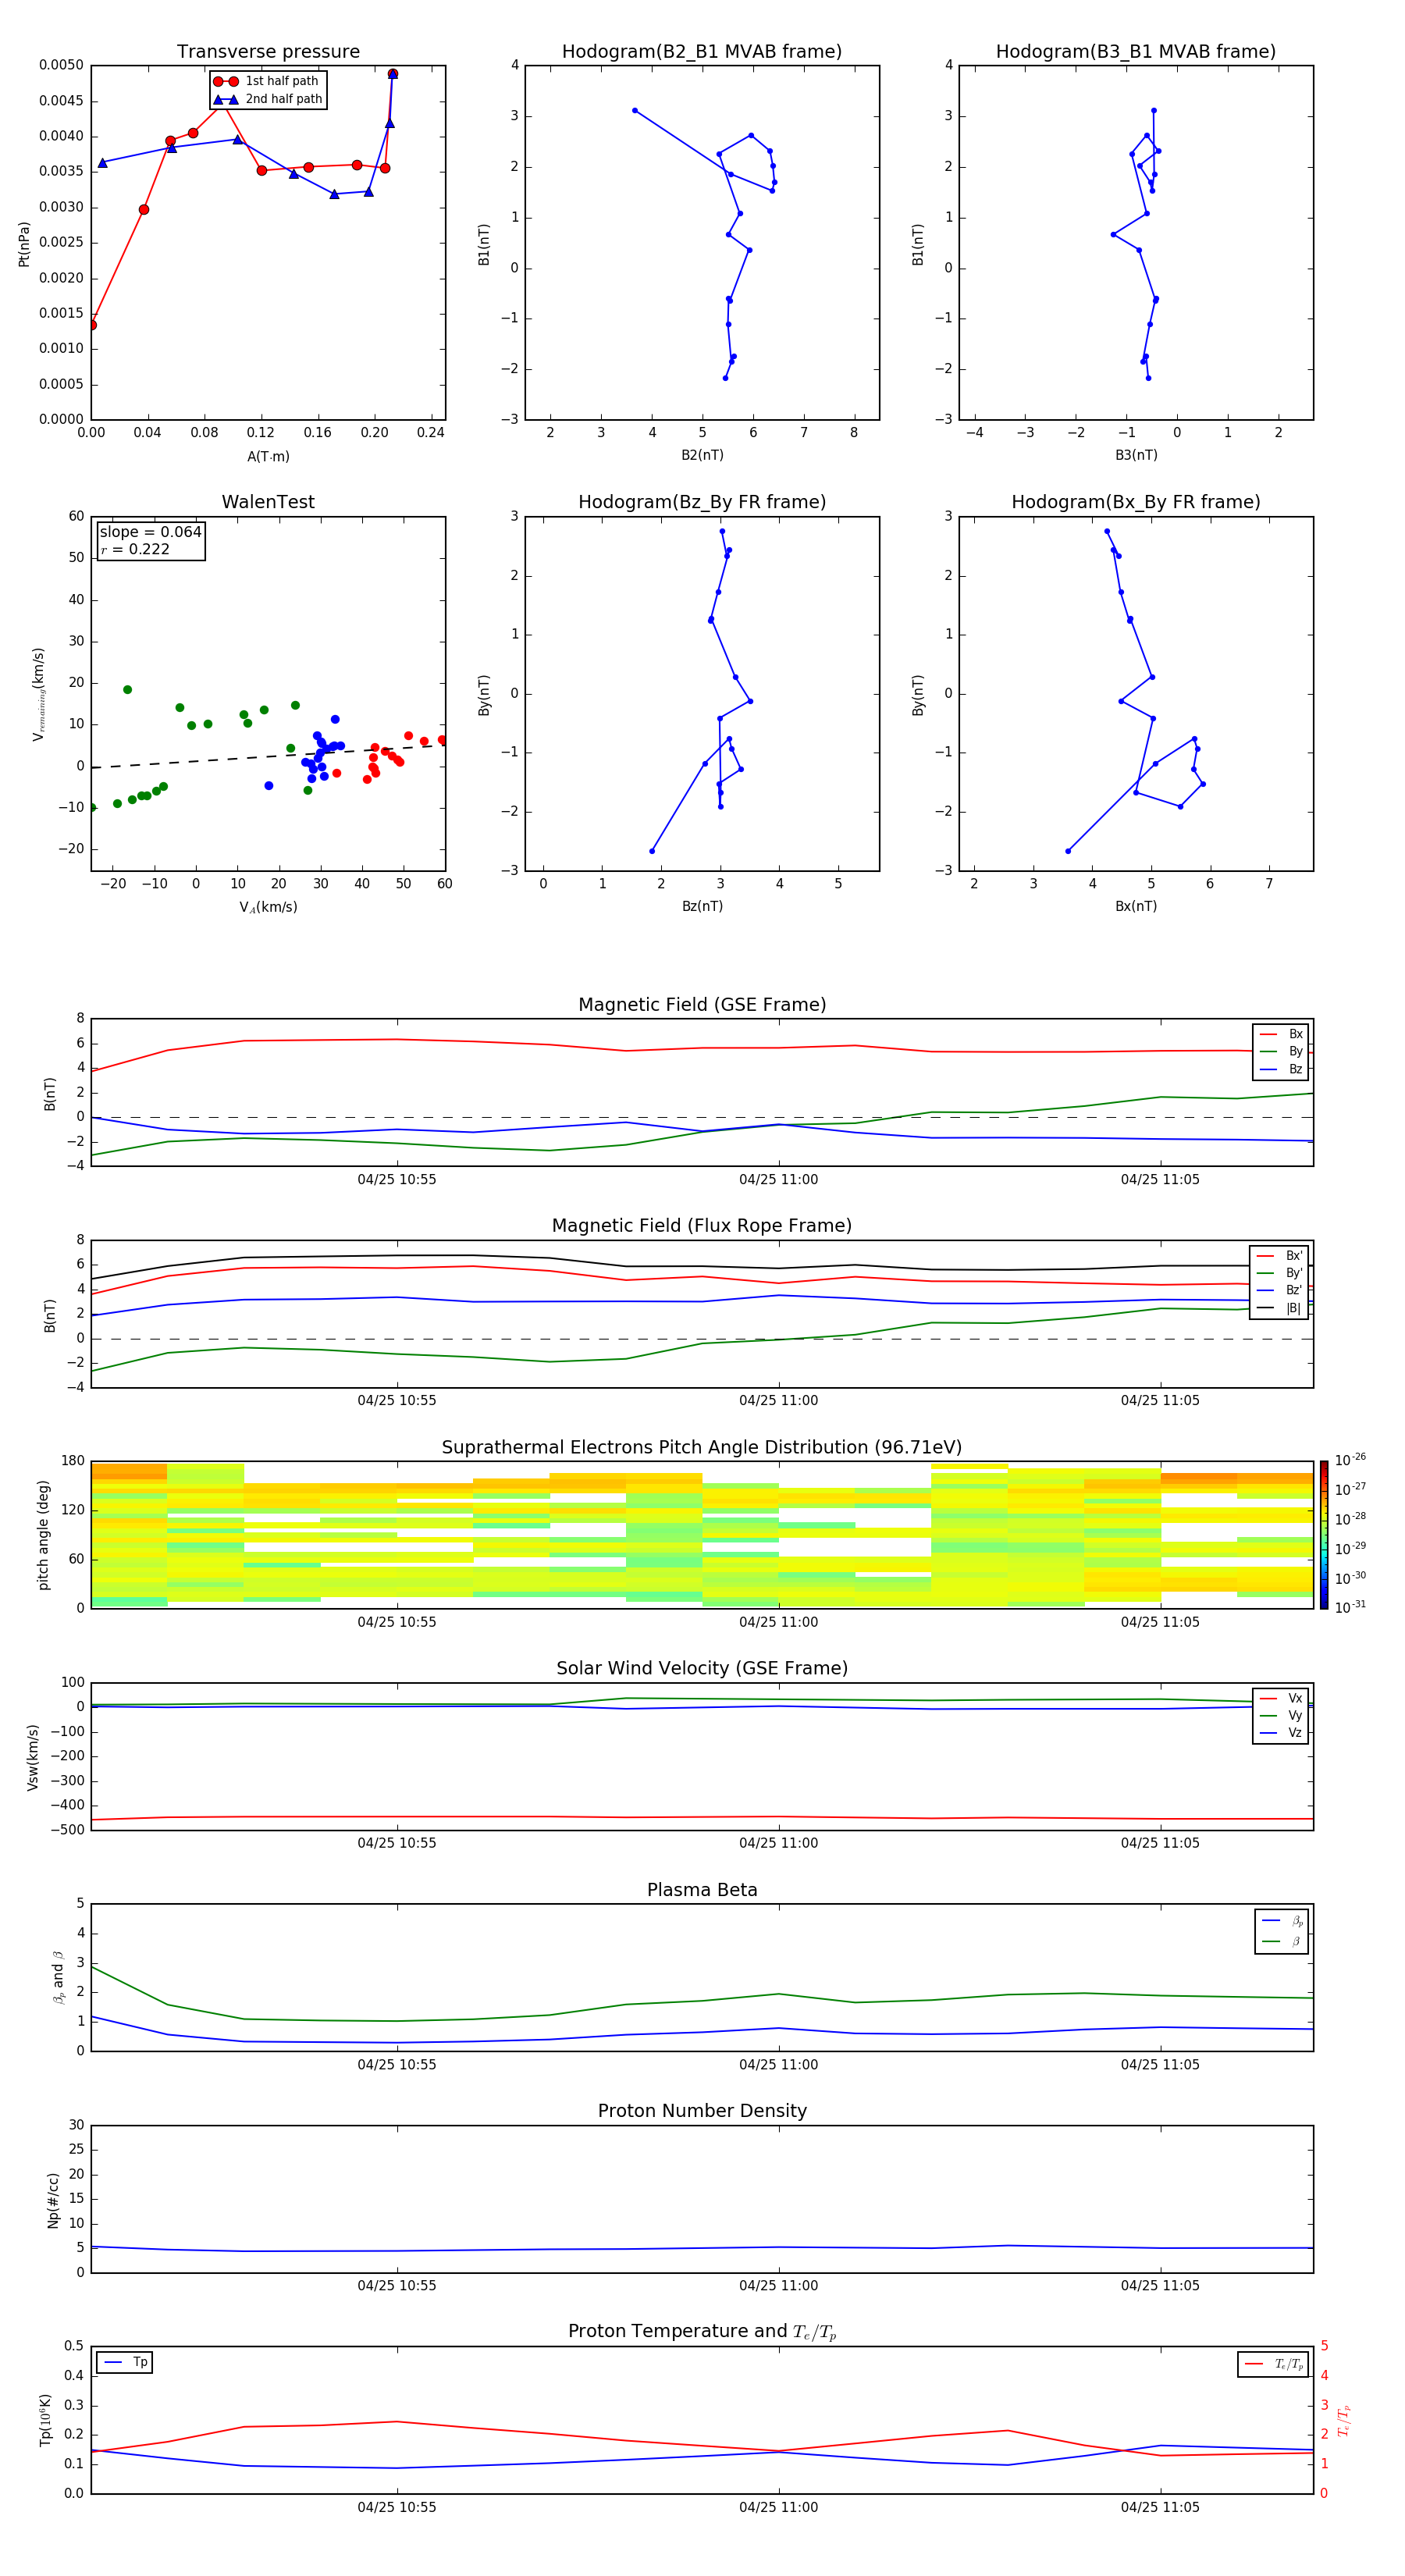Image resolution: width=1405 pixels, height=2576 pixels.
Task: Click the 'Vsw(km/s)' y-axis label
Action: pyautogui.click(x=33, y=1757)
